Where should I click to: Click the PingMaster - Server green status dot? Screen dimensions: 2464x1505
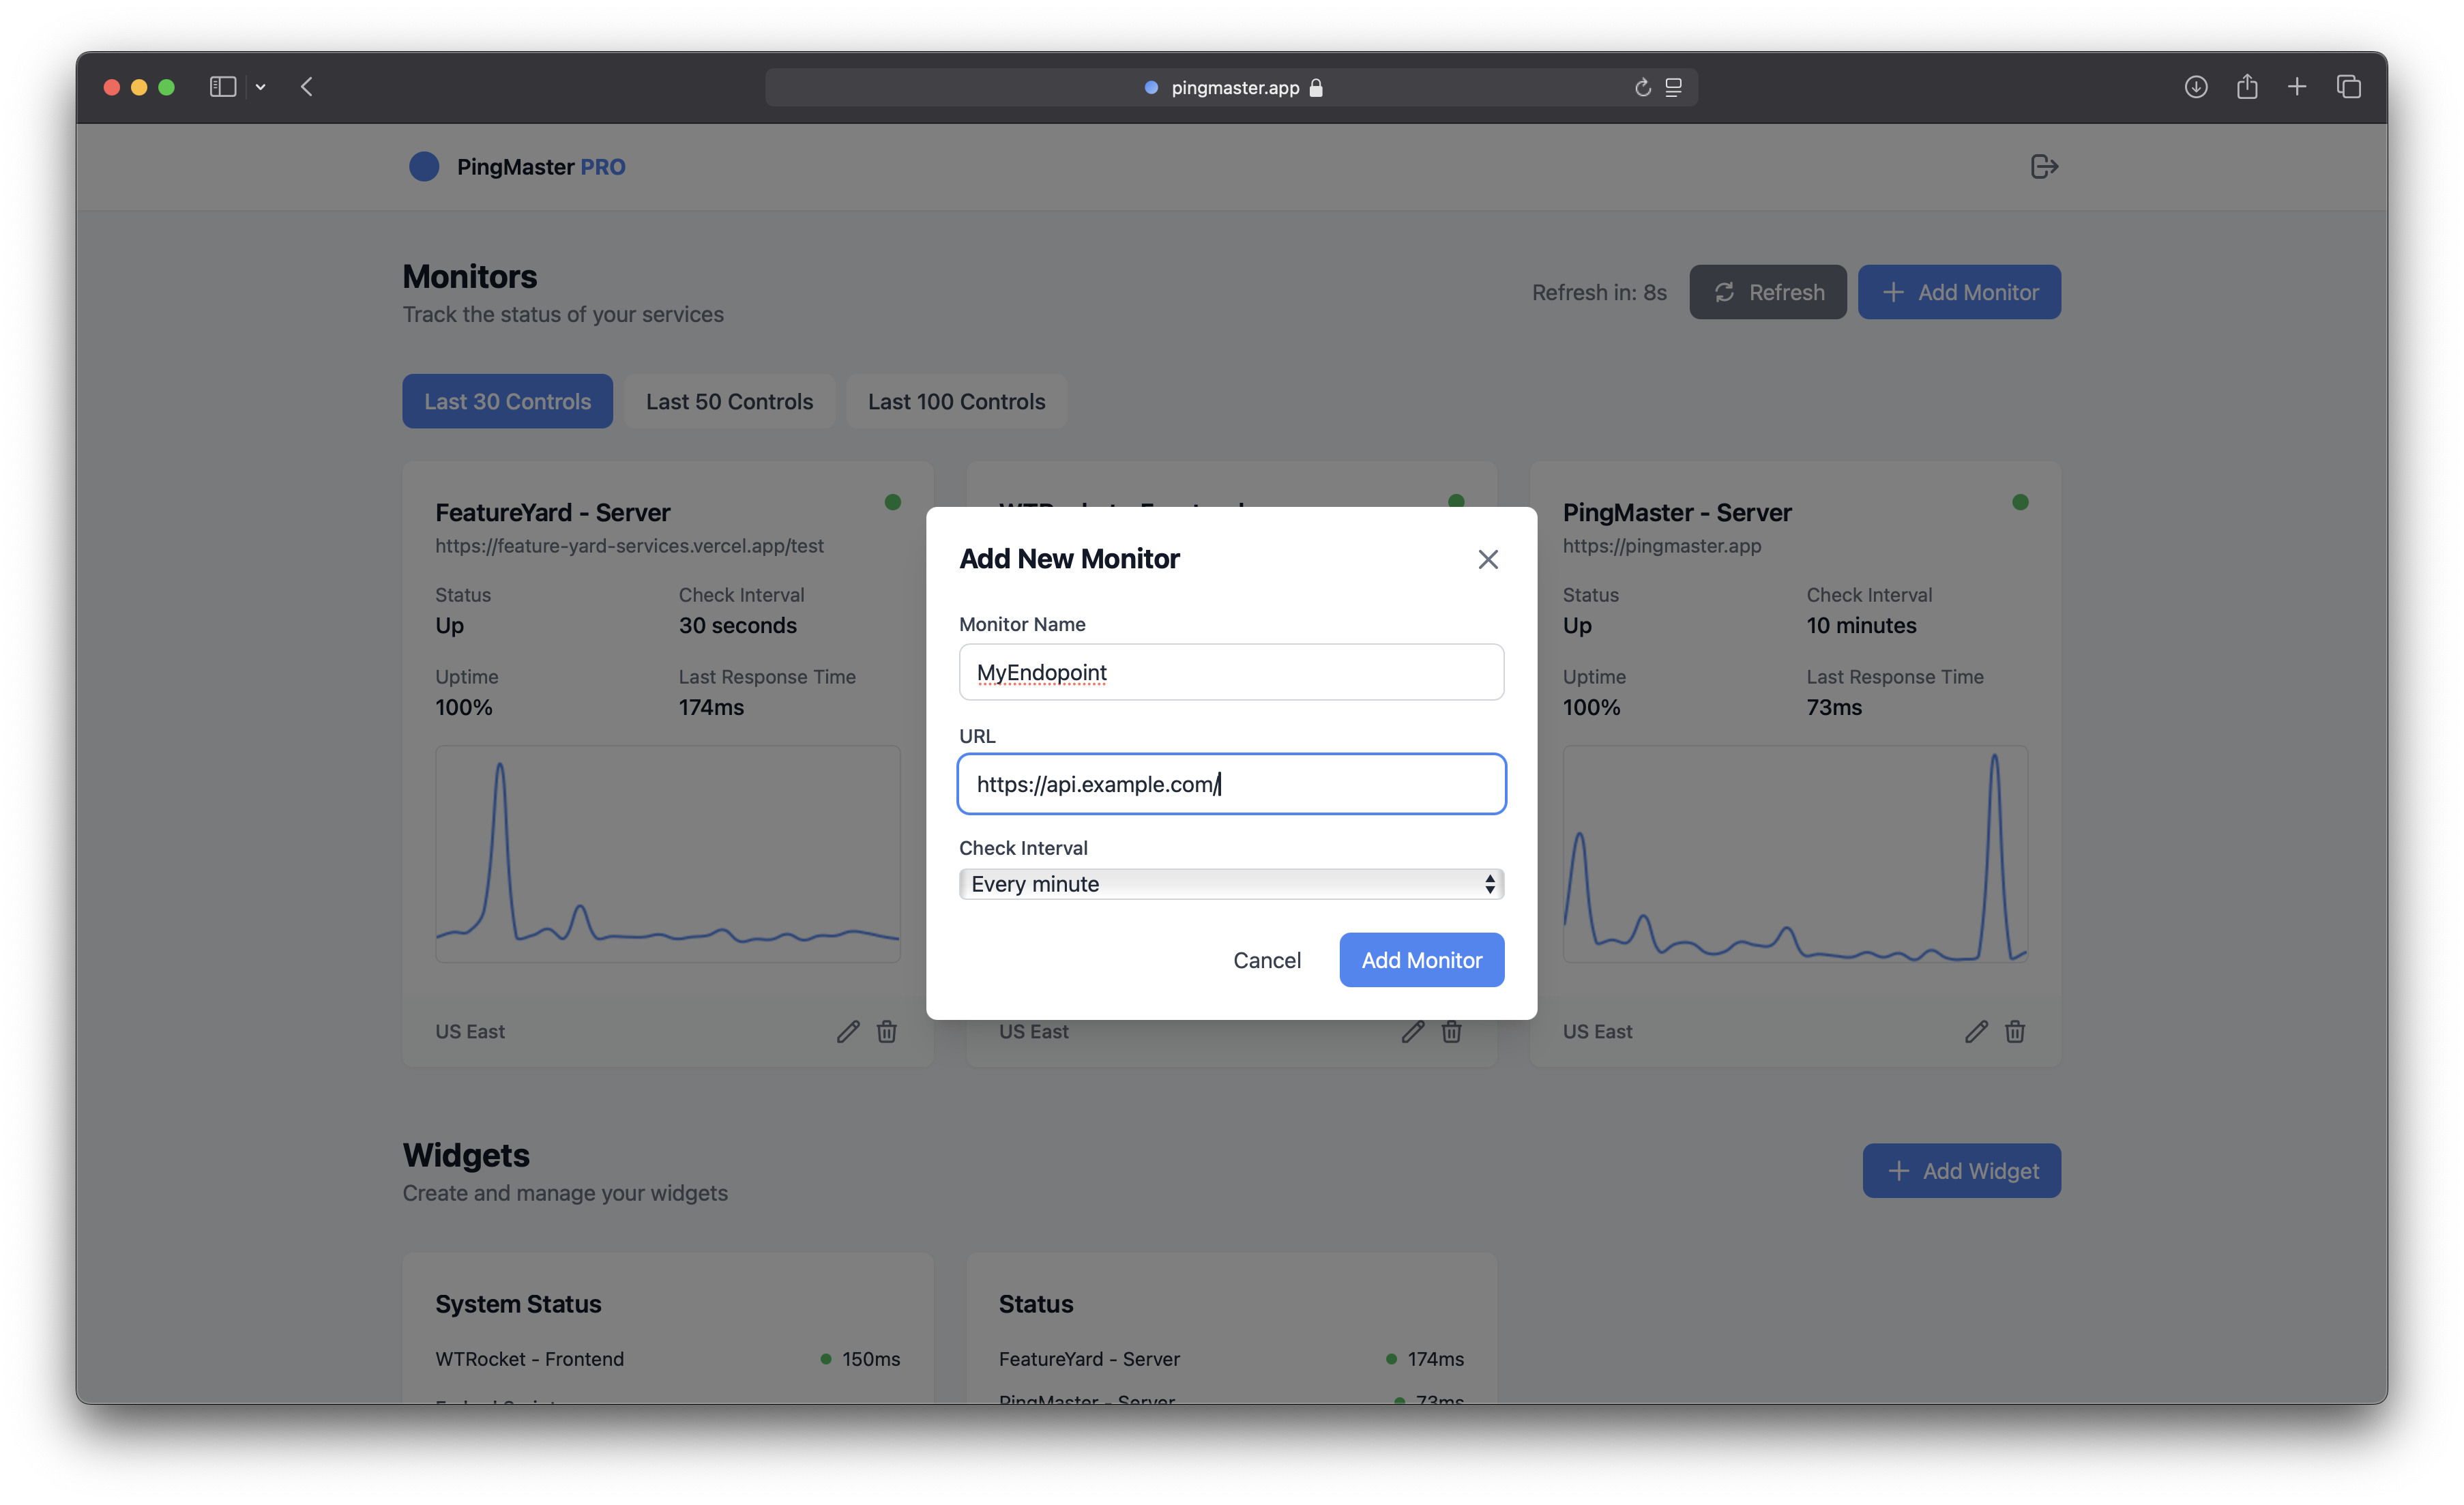tap(2020, 502)
